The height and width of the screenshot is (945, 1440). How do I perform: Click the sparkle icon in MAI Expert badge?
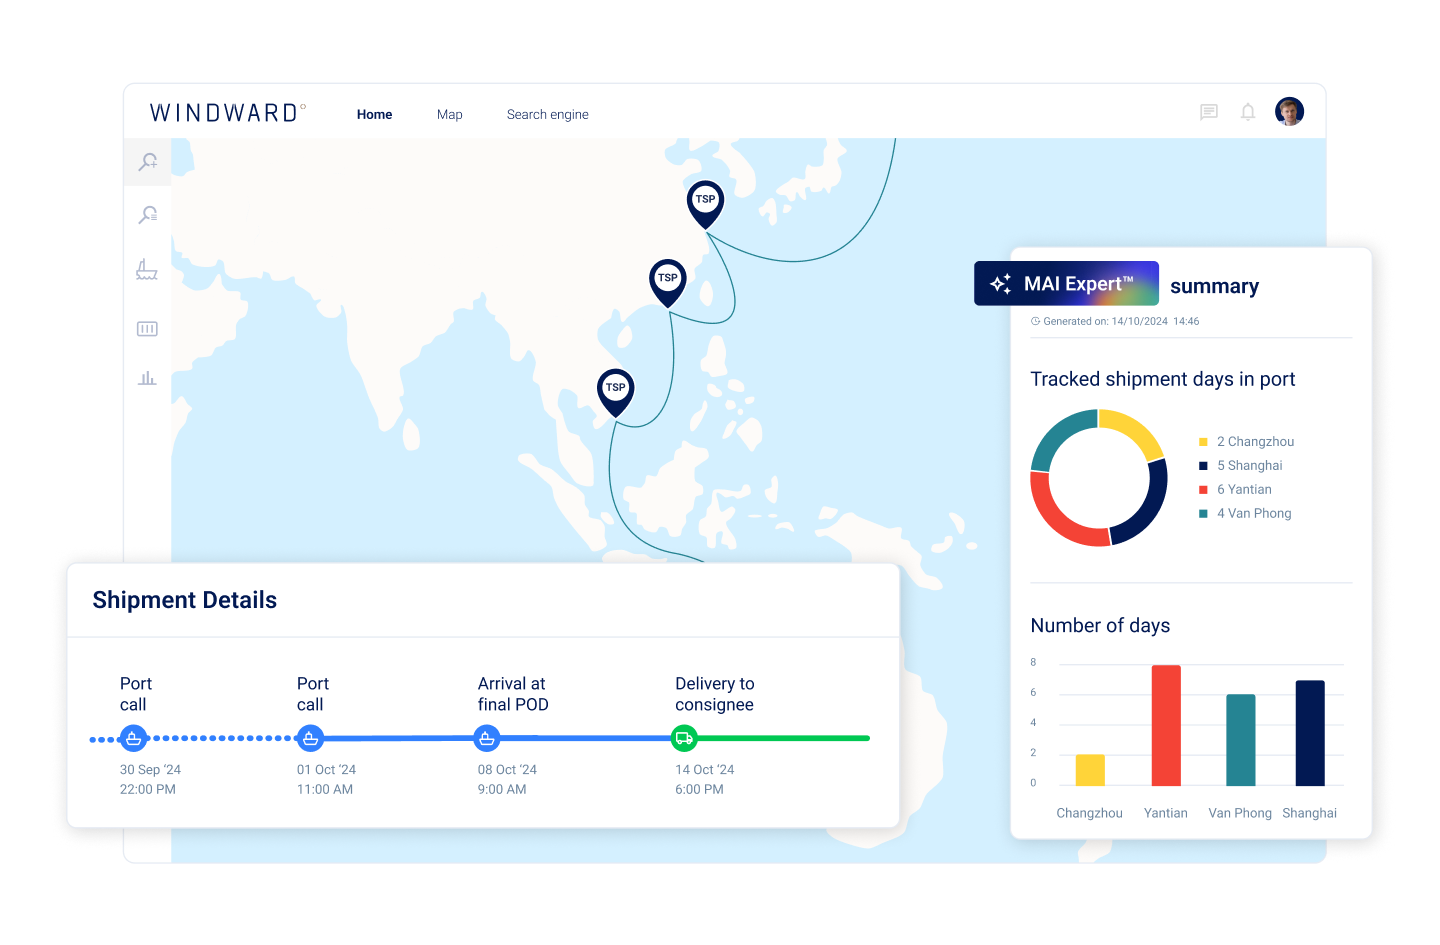click(1000, 284)
